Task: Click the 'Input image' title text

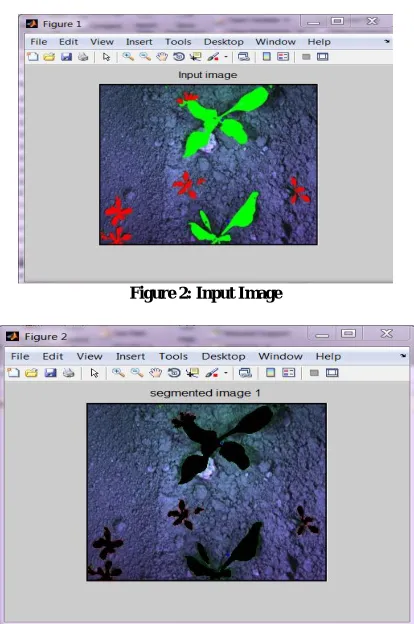Action: 207,75
